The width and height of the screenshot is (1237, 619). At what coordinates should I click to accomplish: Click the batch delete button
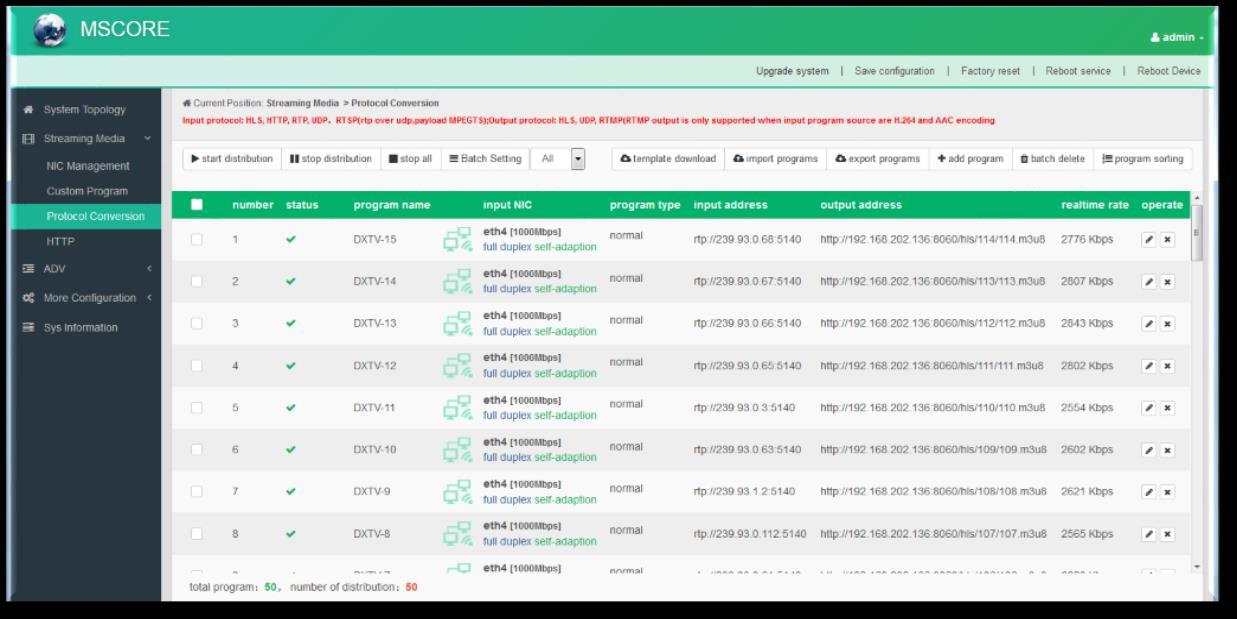(x=1052, y=159)
